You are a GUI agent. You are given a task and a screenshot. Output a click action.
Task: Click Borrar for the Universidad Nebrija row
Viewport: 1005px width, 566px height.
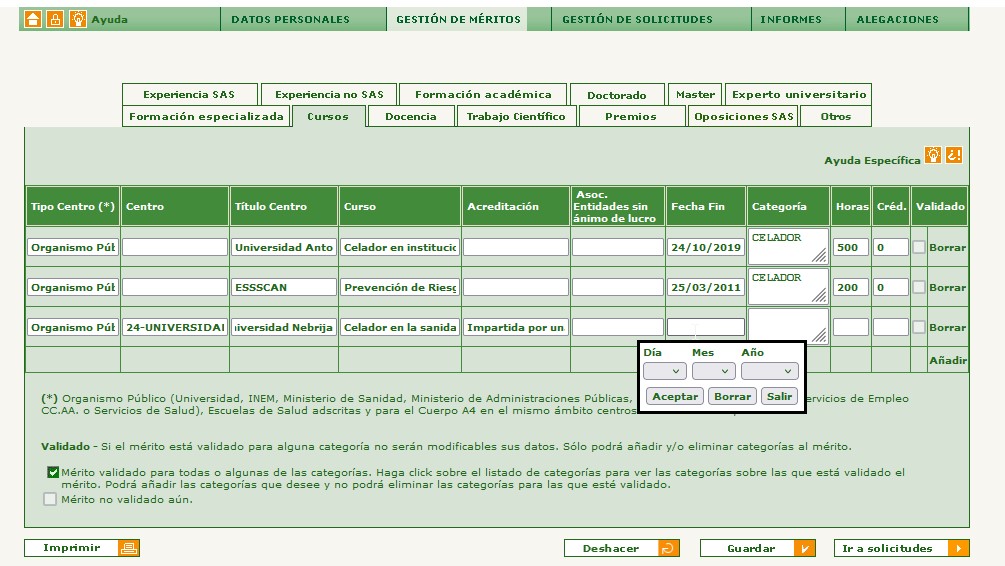click(x=947, y=328)
